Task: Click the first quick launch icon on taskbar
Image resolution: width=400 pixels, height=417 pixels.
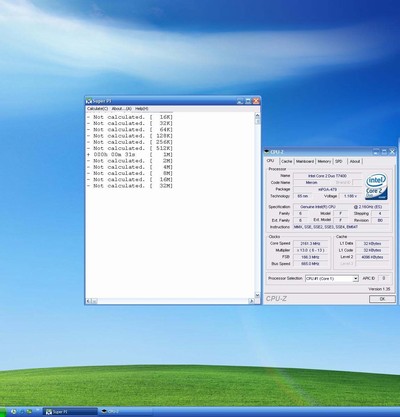Action: coord(14,412)
